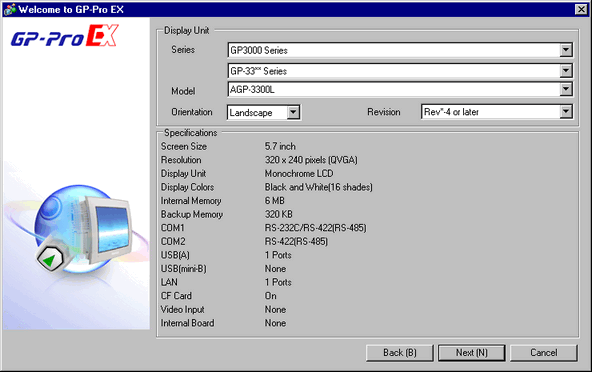Click the Specifications group heading
Viewport: 592px width, 372px height.
191,133
